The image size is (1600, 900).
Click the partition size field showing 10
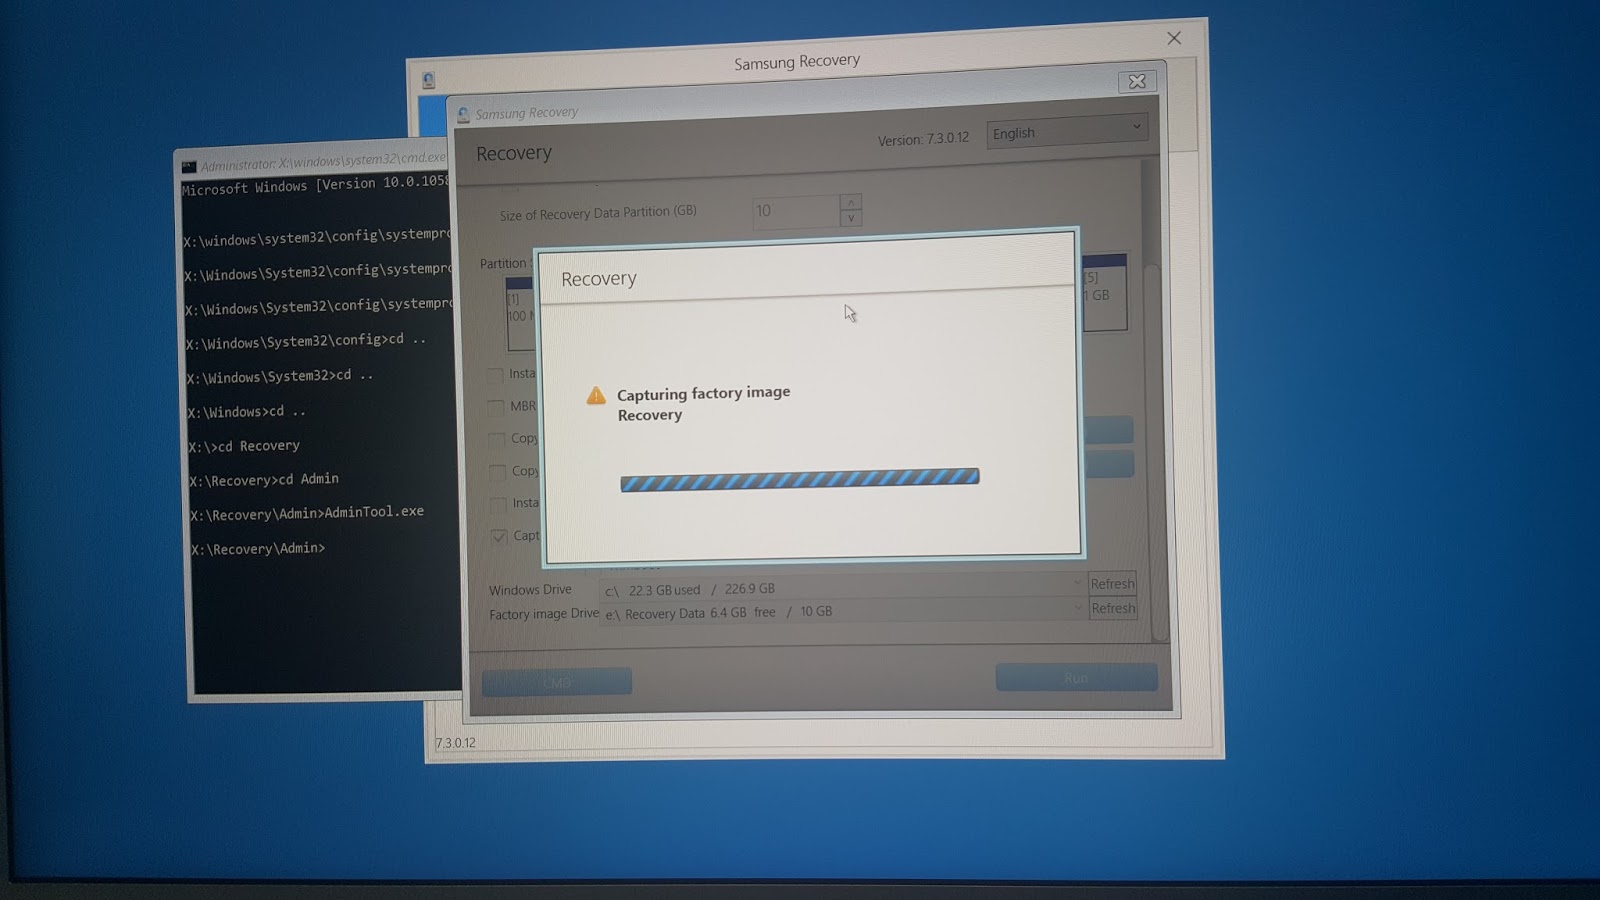tap(790, 211)
